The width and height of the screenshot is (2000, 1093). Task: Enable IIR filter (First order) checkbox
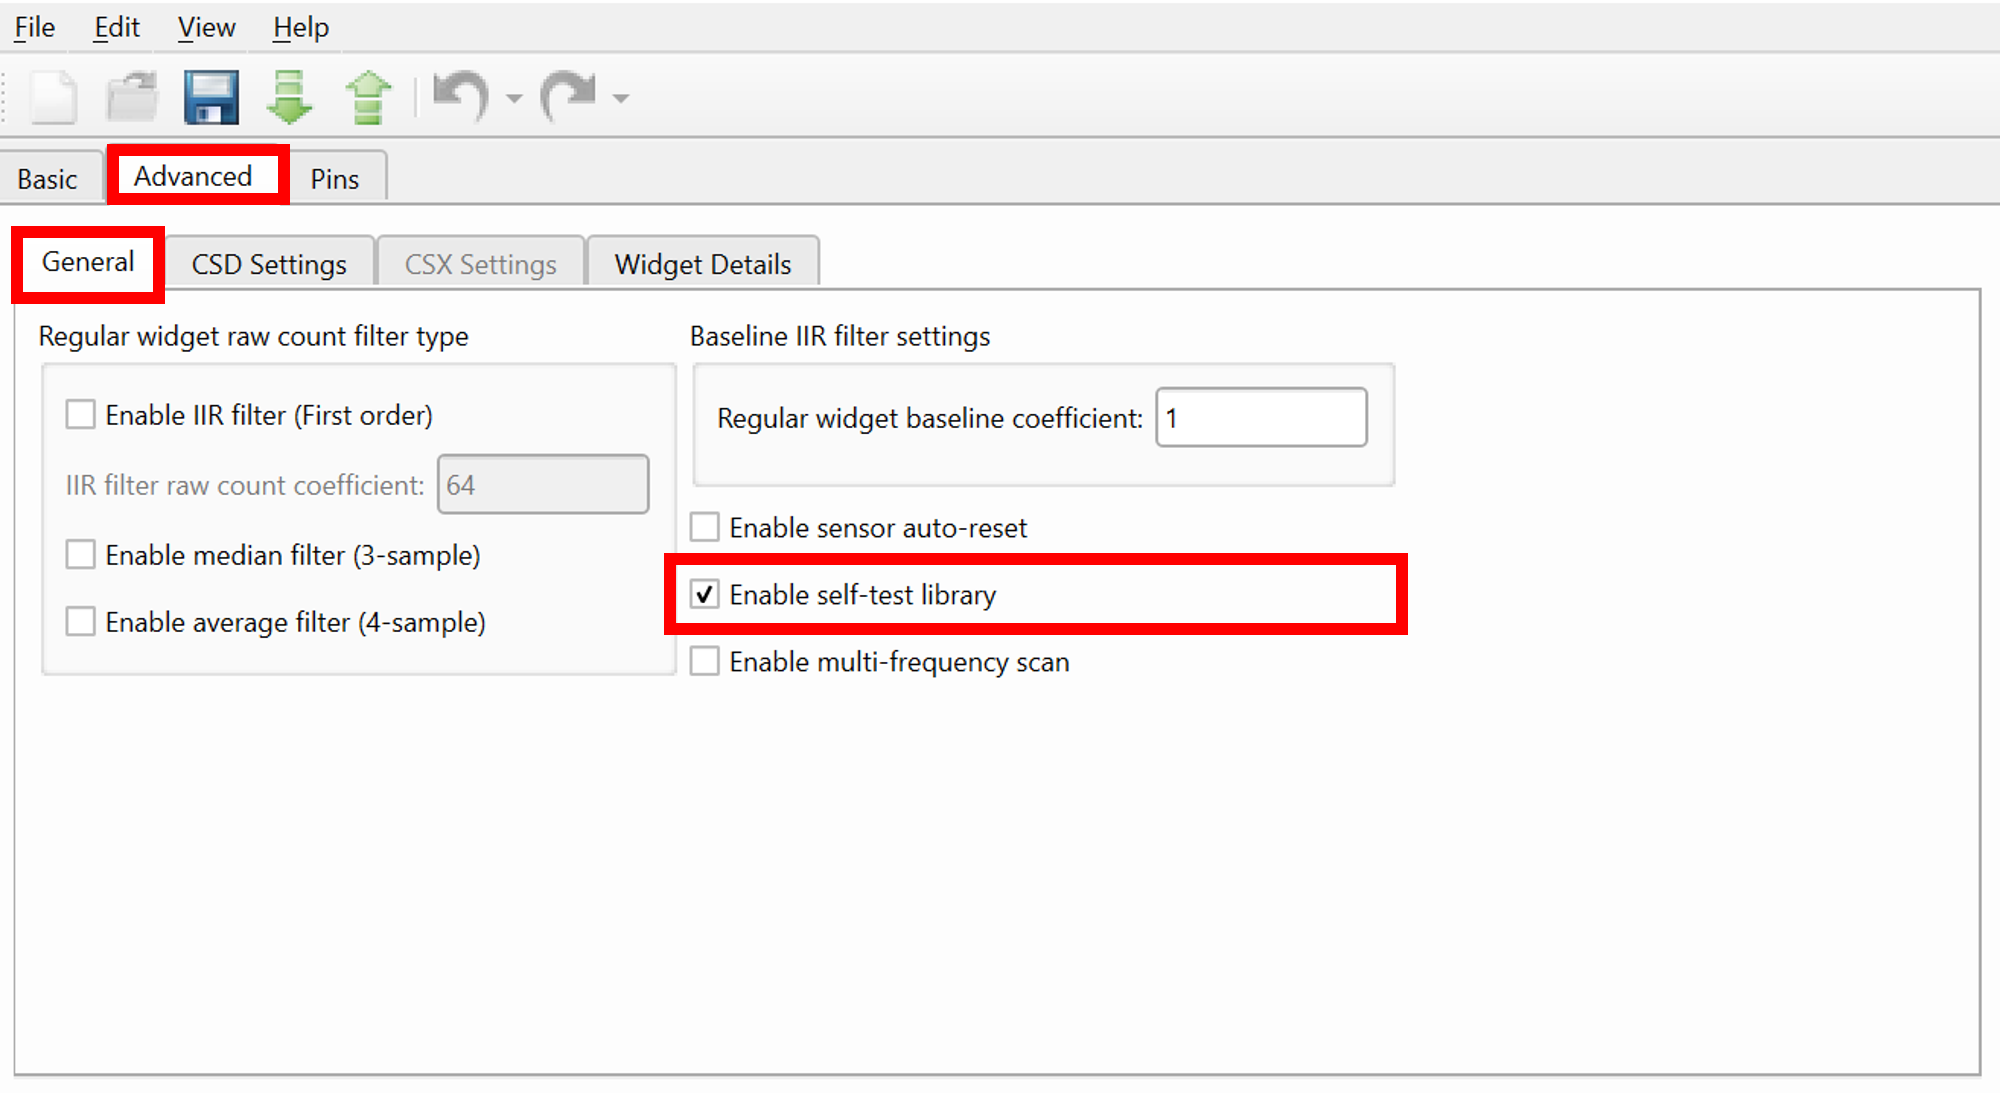[81, 414]
